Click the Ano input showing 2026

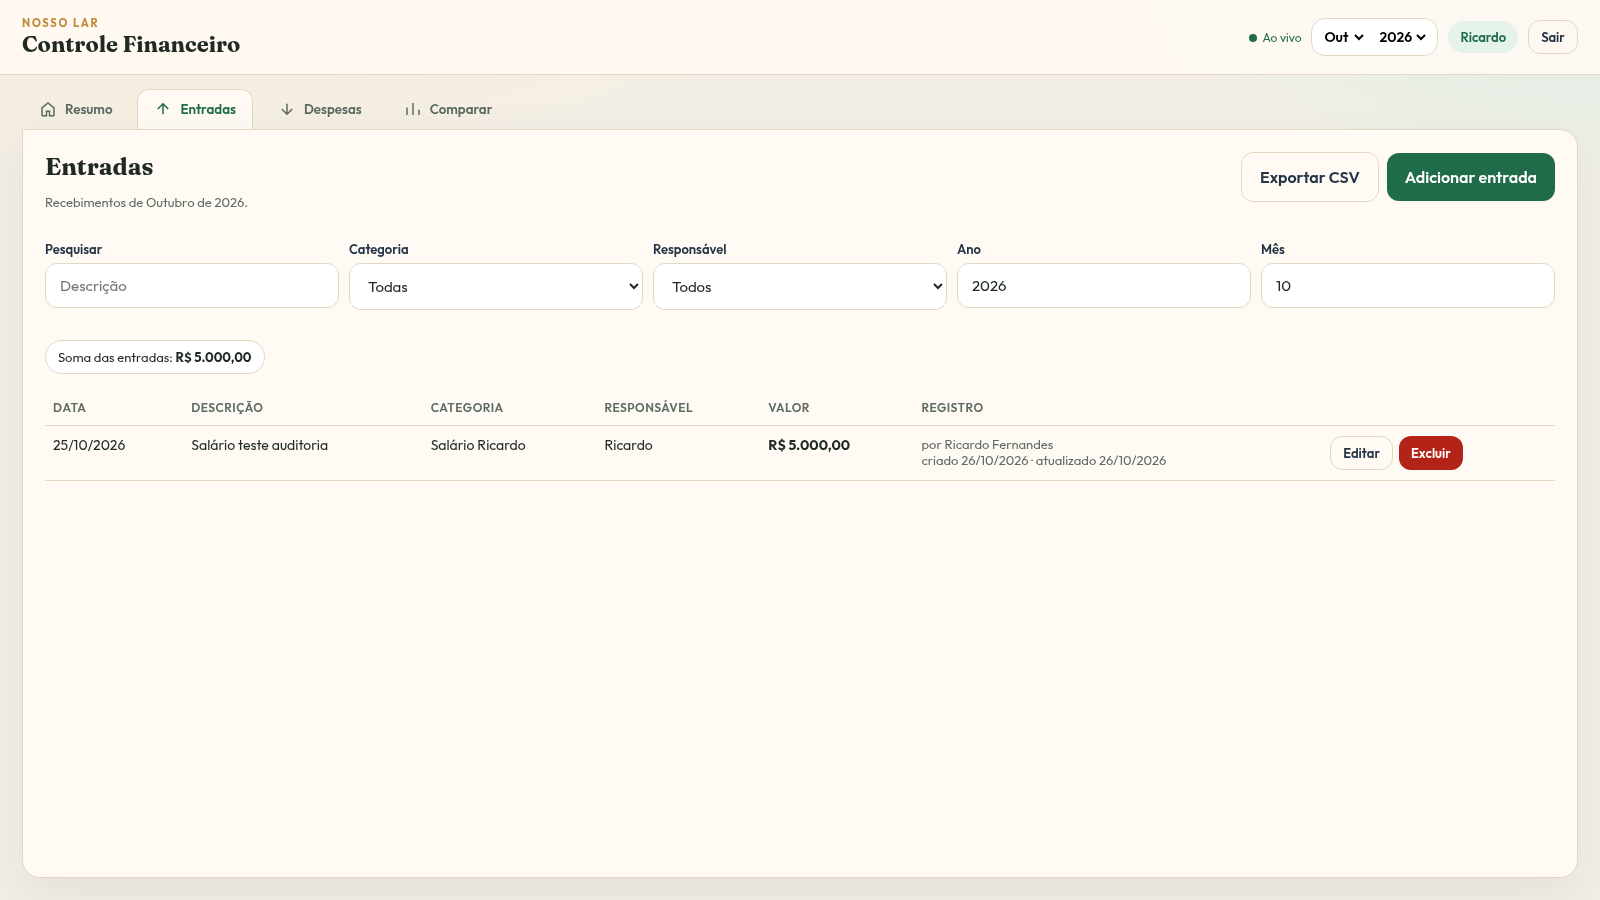click(1104, 286)
